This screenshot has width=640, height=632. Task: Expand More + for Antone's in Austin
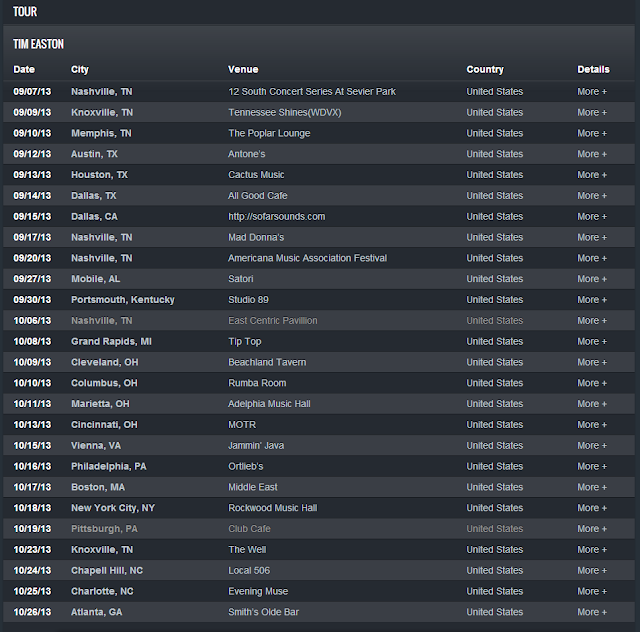tap(592, 154)
